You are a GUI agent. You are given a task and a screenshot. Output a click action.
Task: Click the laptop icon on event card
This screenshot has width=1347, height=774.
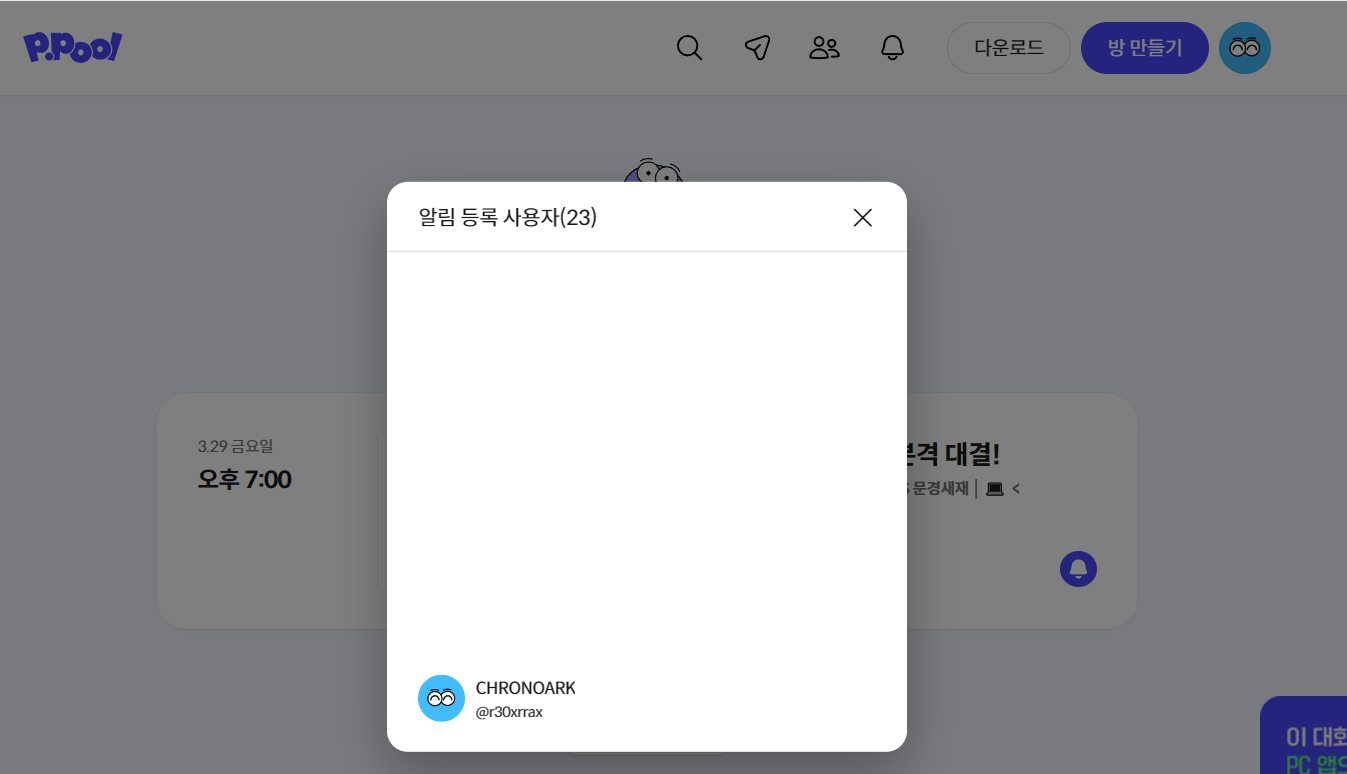pos(994,489)
